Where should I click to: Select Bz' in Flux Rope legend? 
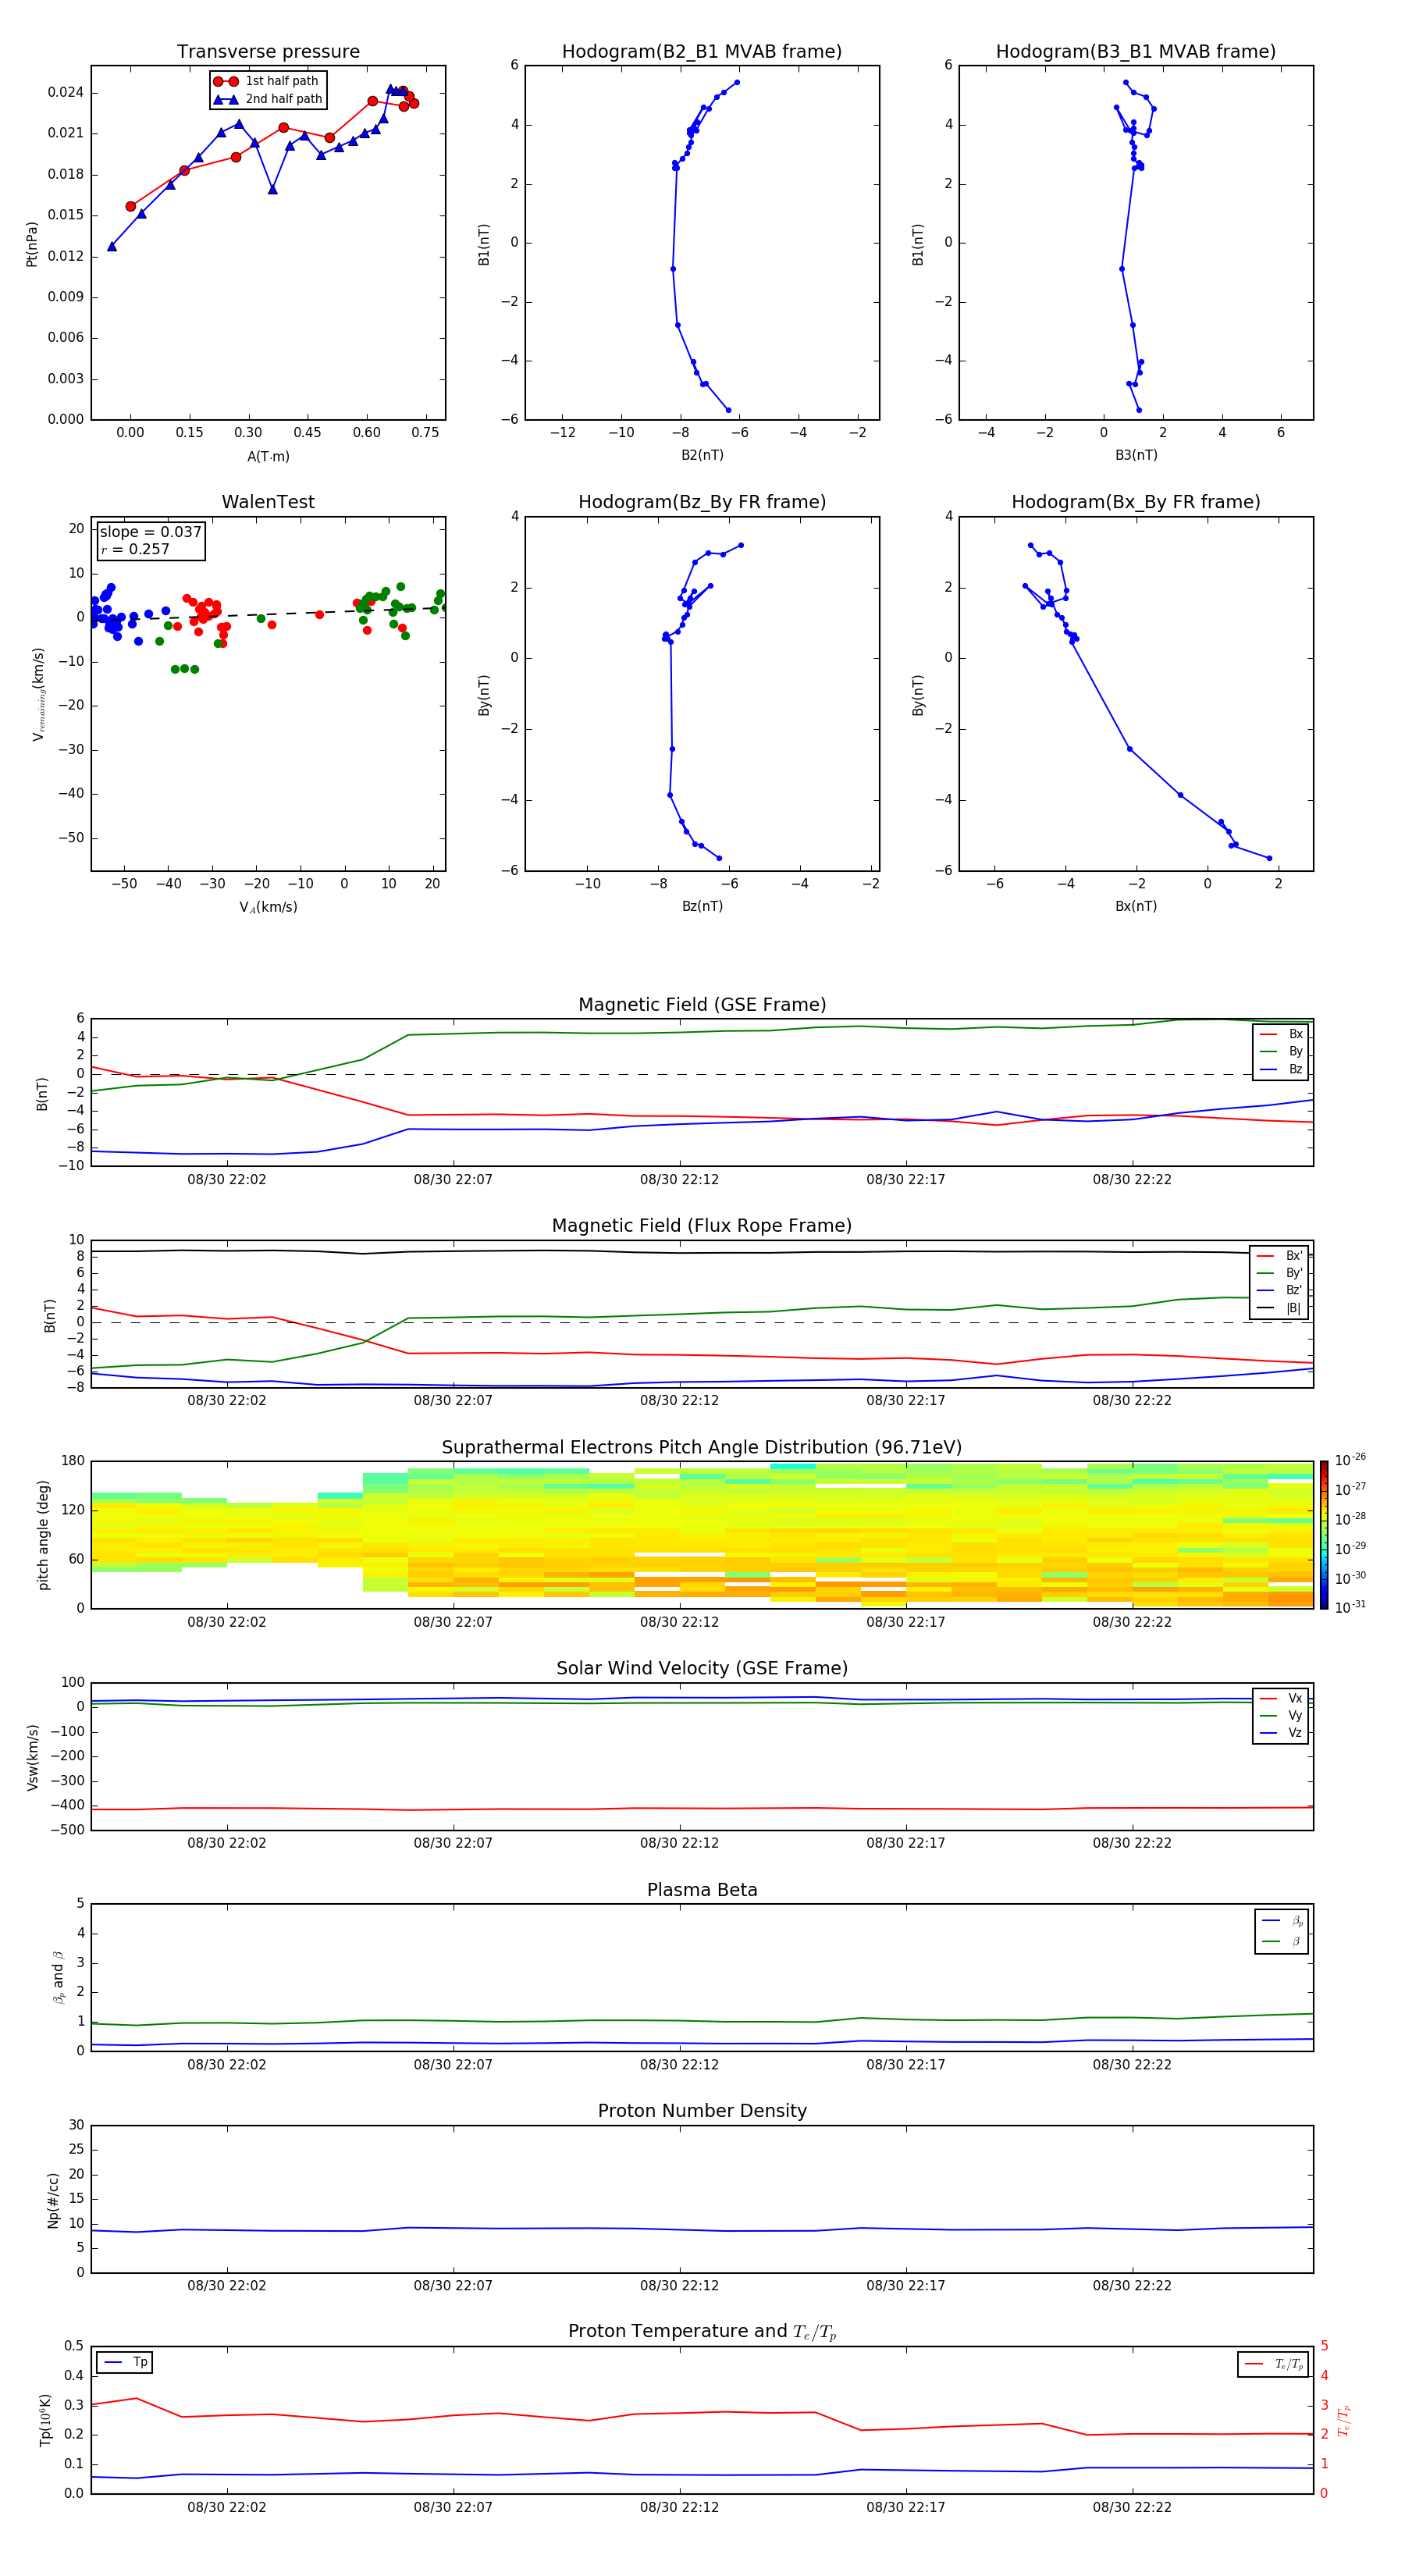coord(1280,1290)
